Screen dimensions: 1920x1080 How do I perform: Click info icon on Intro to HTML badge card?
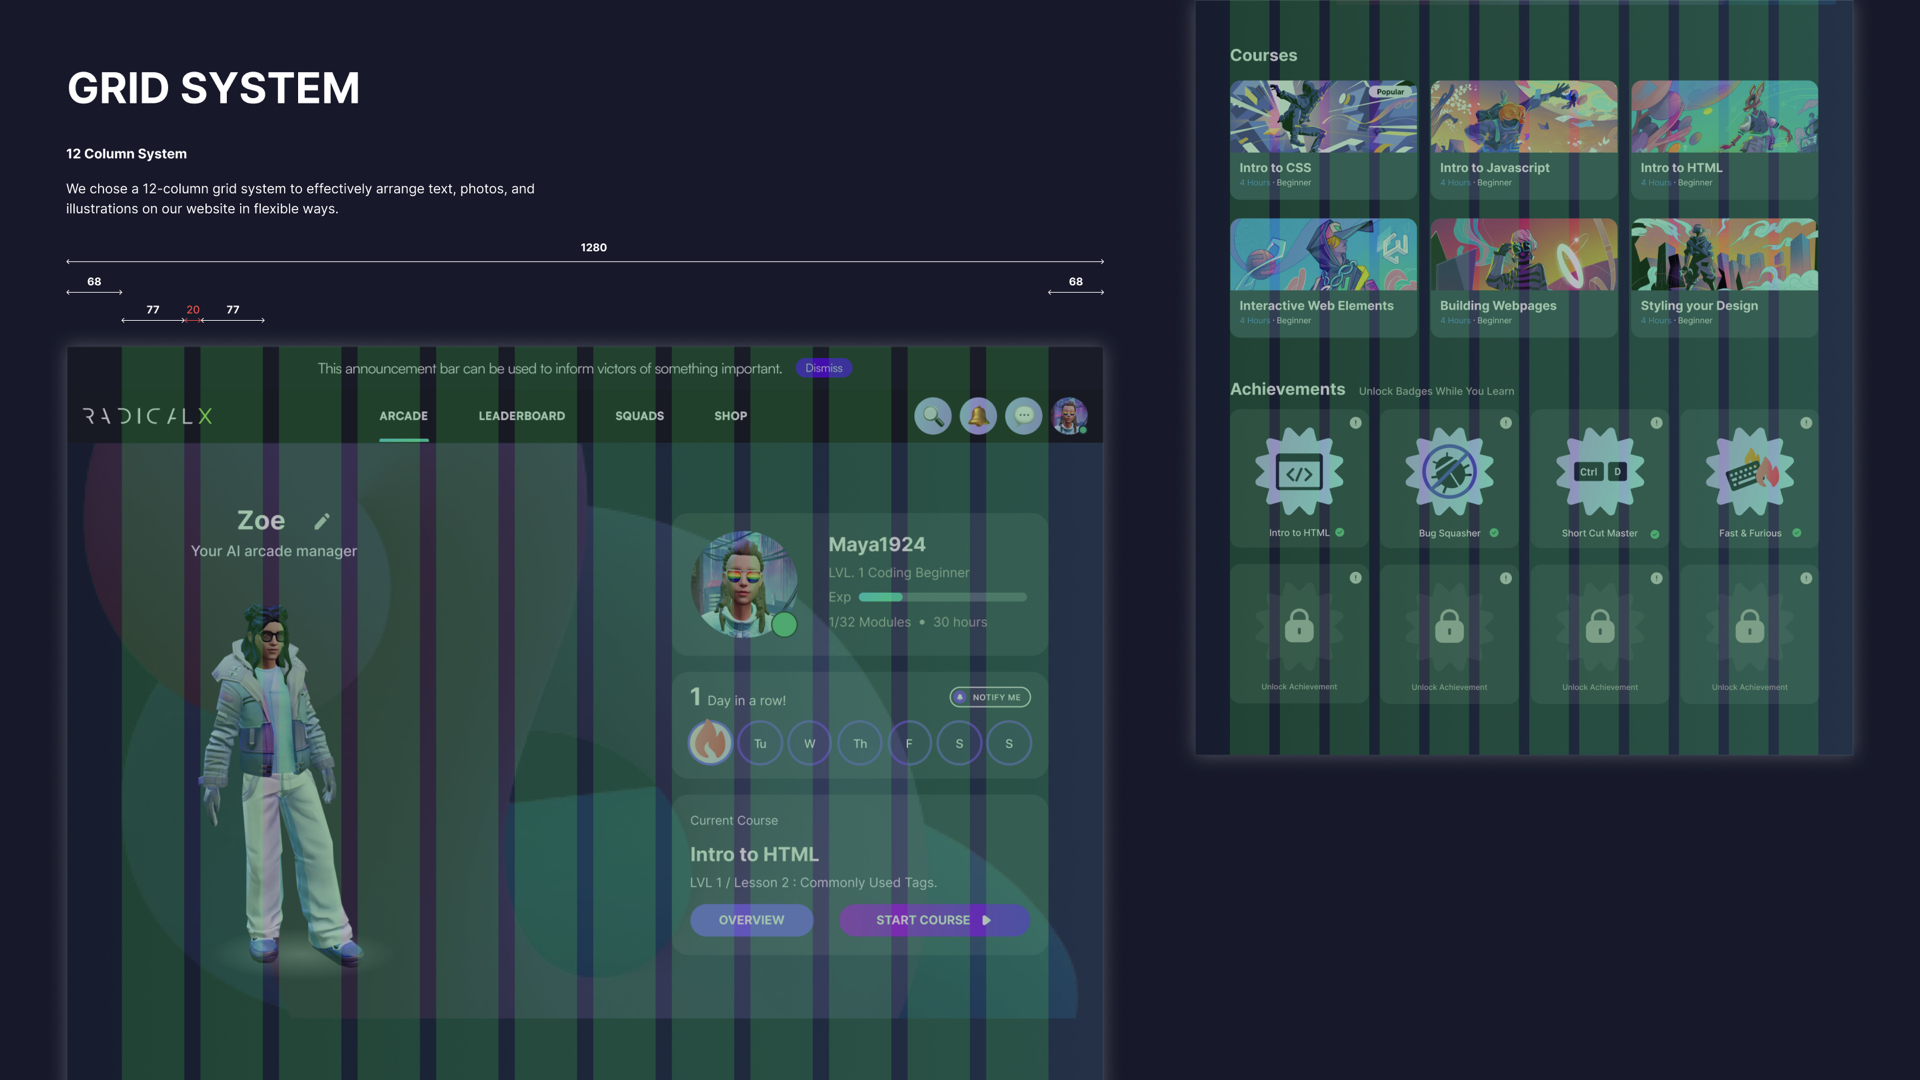pos(1355,423)
